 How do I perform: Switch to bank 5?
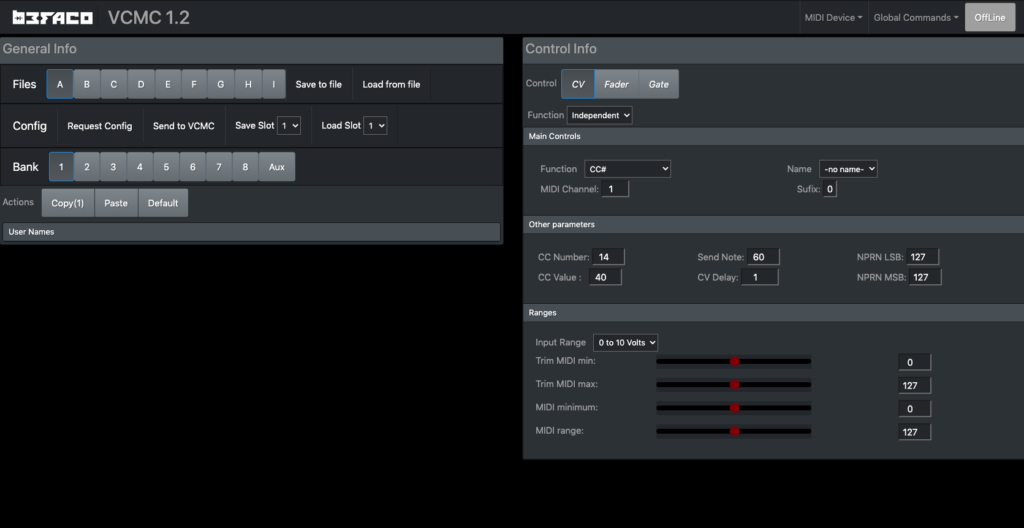pyautogui.click(x=166, y=166)
